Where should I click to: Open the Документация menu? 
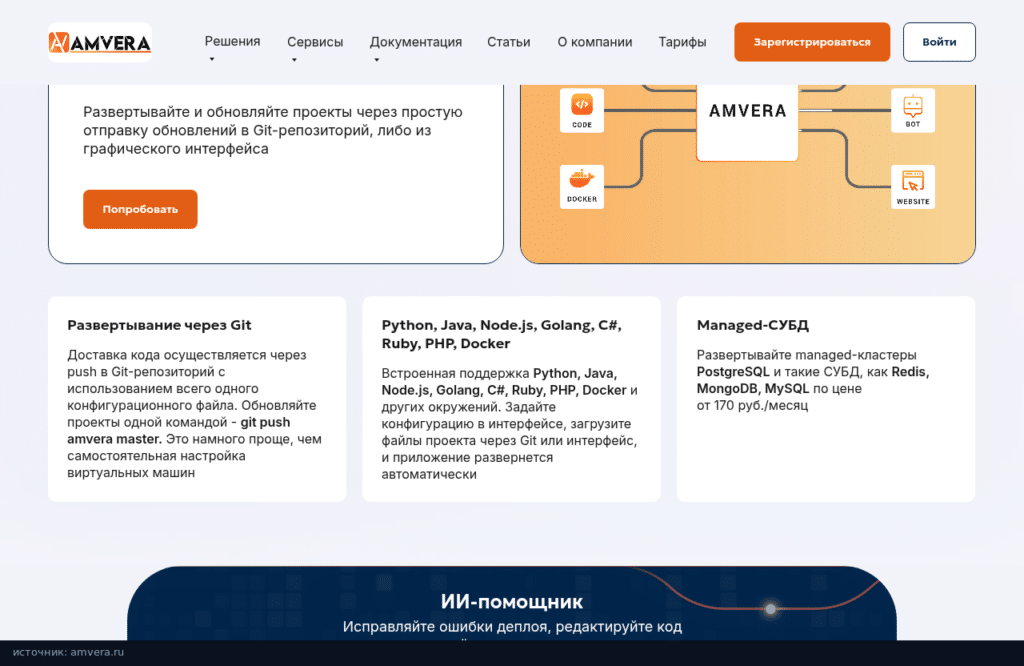pos(415,42)
